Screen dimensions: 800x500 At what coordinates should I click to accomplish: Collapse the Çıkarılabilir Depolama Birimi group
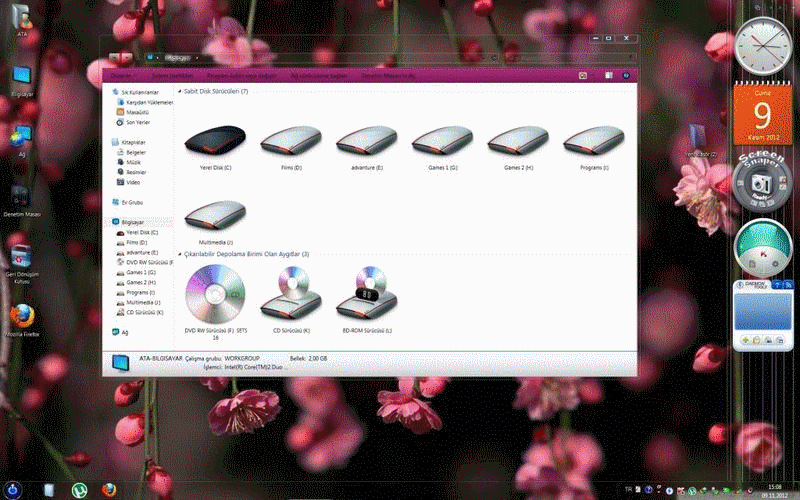click(180, 254)
